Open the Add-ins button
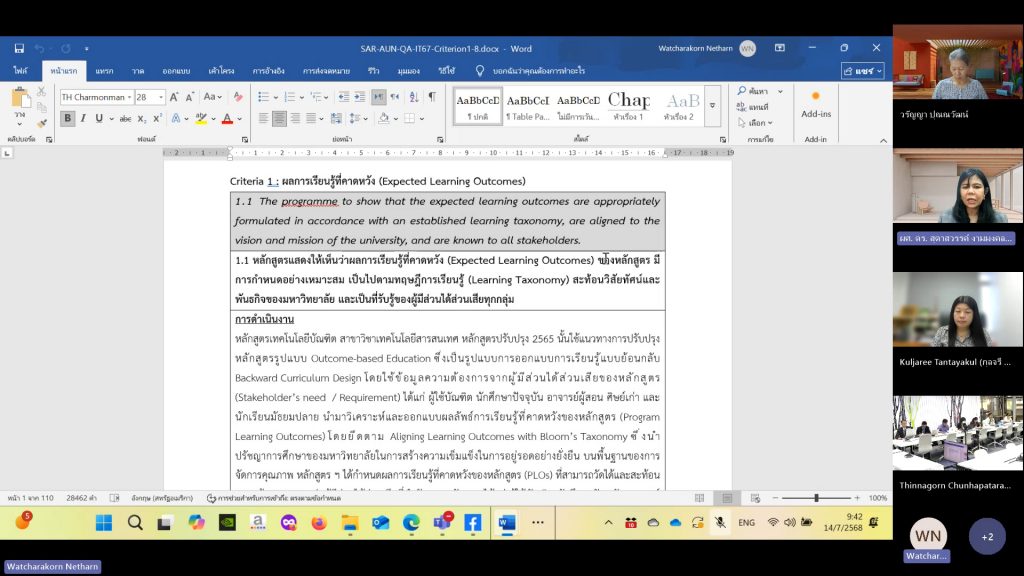Screen dimensions: 1024x576 tap(816, 104)
